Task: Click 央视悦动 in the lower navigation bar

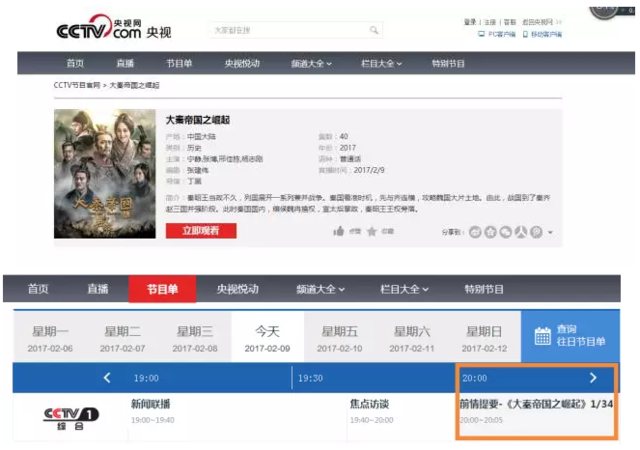Action: coord(238,289)
